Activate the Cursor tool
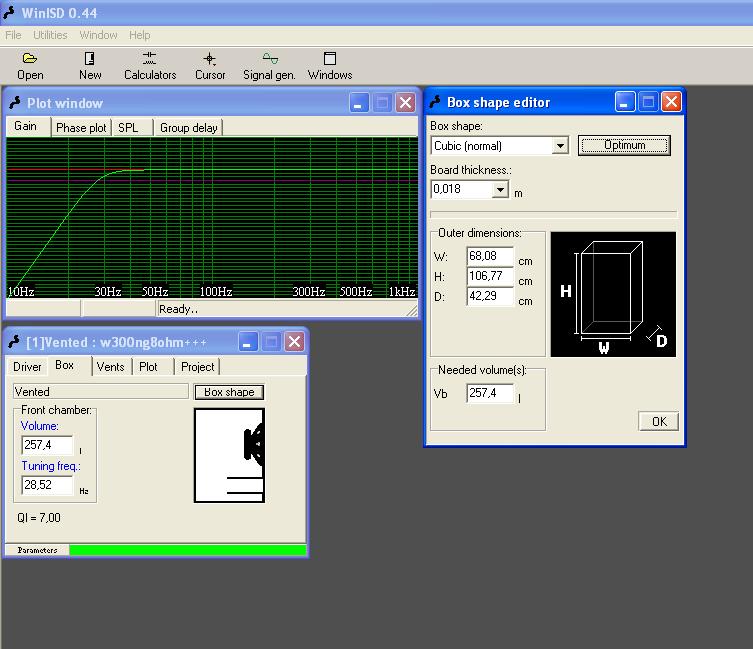This screenshot has height=649, width=753. pos(210,66)
